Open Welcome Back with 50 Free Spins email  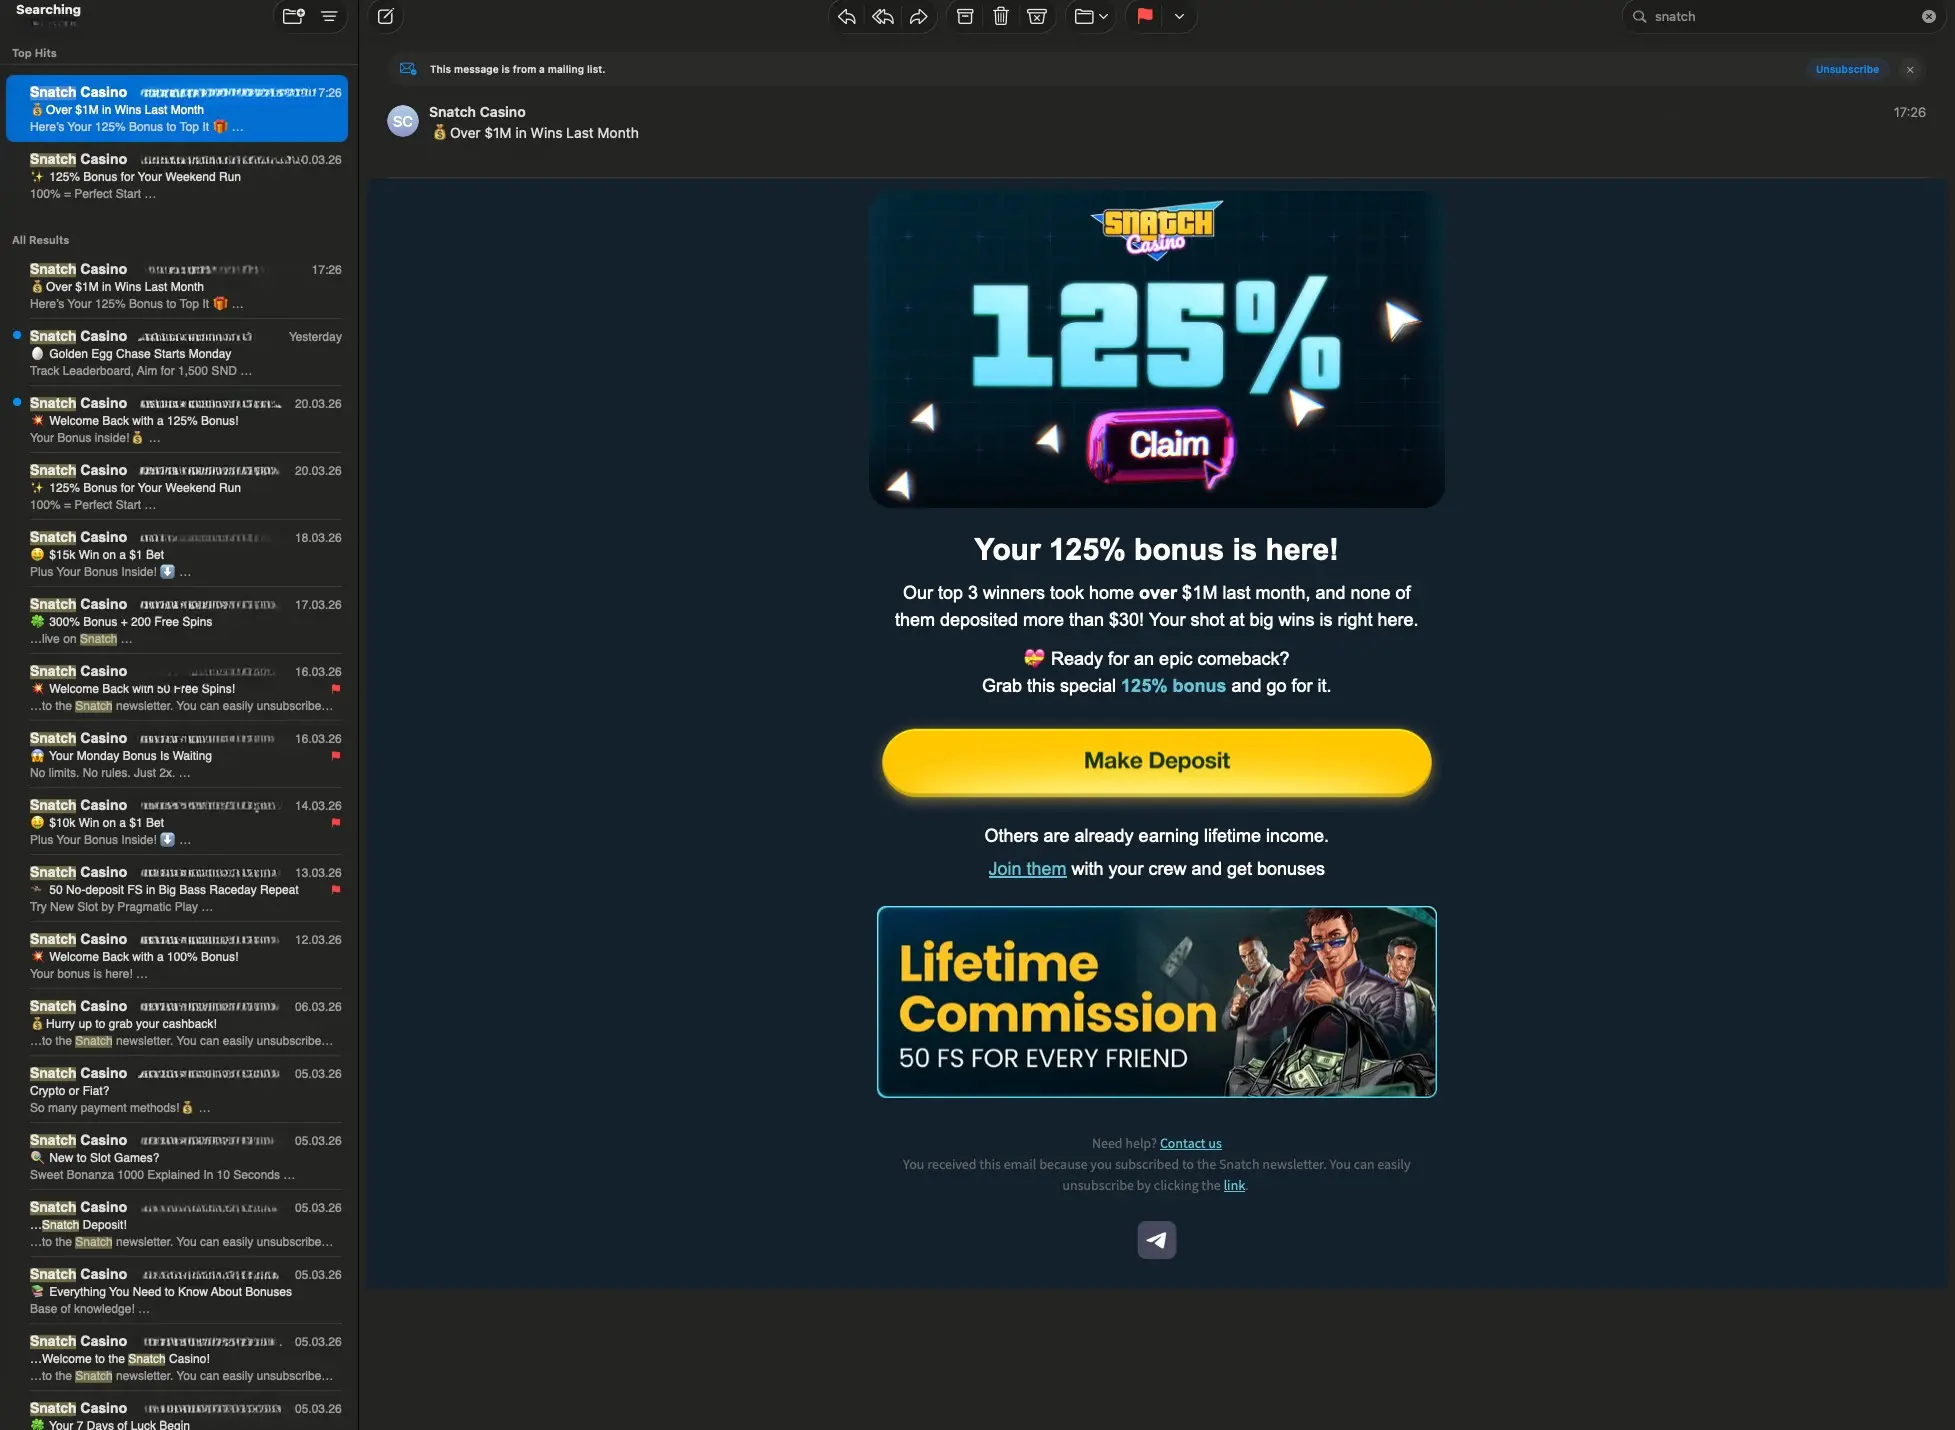[x=178, y=688]
